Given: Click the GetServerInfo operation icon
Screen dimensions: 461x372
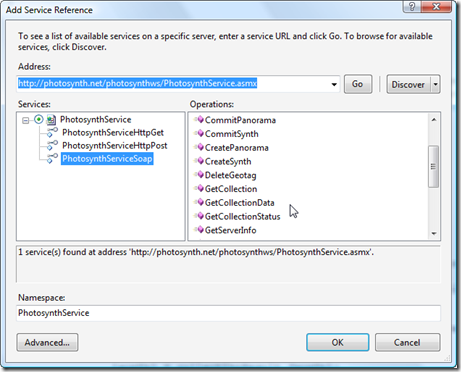Looking at the screenshot, I should click(200, 230).
